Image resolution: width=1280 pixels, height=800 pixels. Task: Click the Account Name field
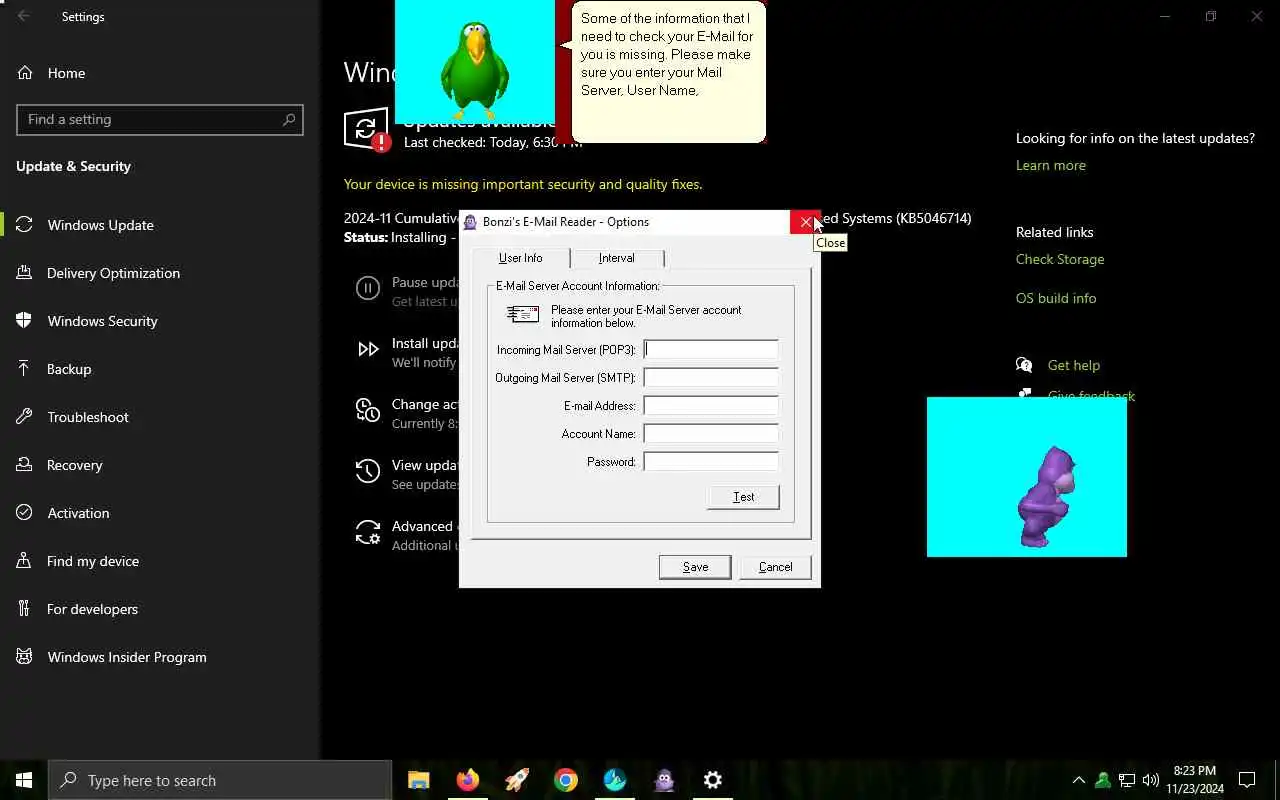(711, 433)
